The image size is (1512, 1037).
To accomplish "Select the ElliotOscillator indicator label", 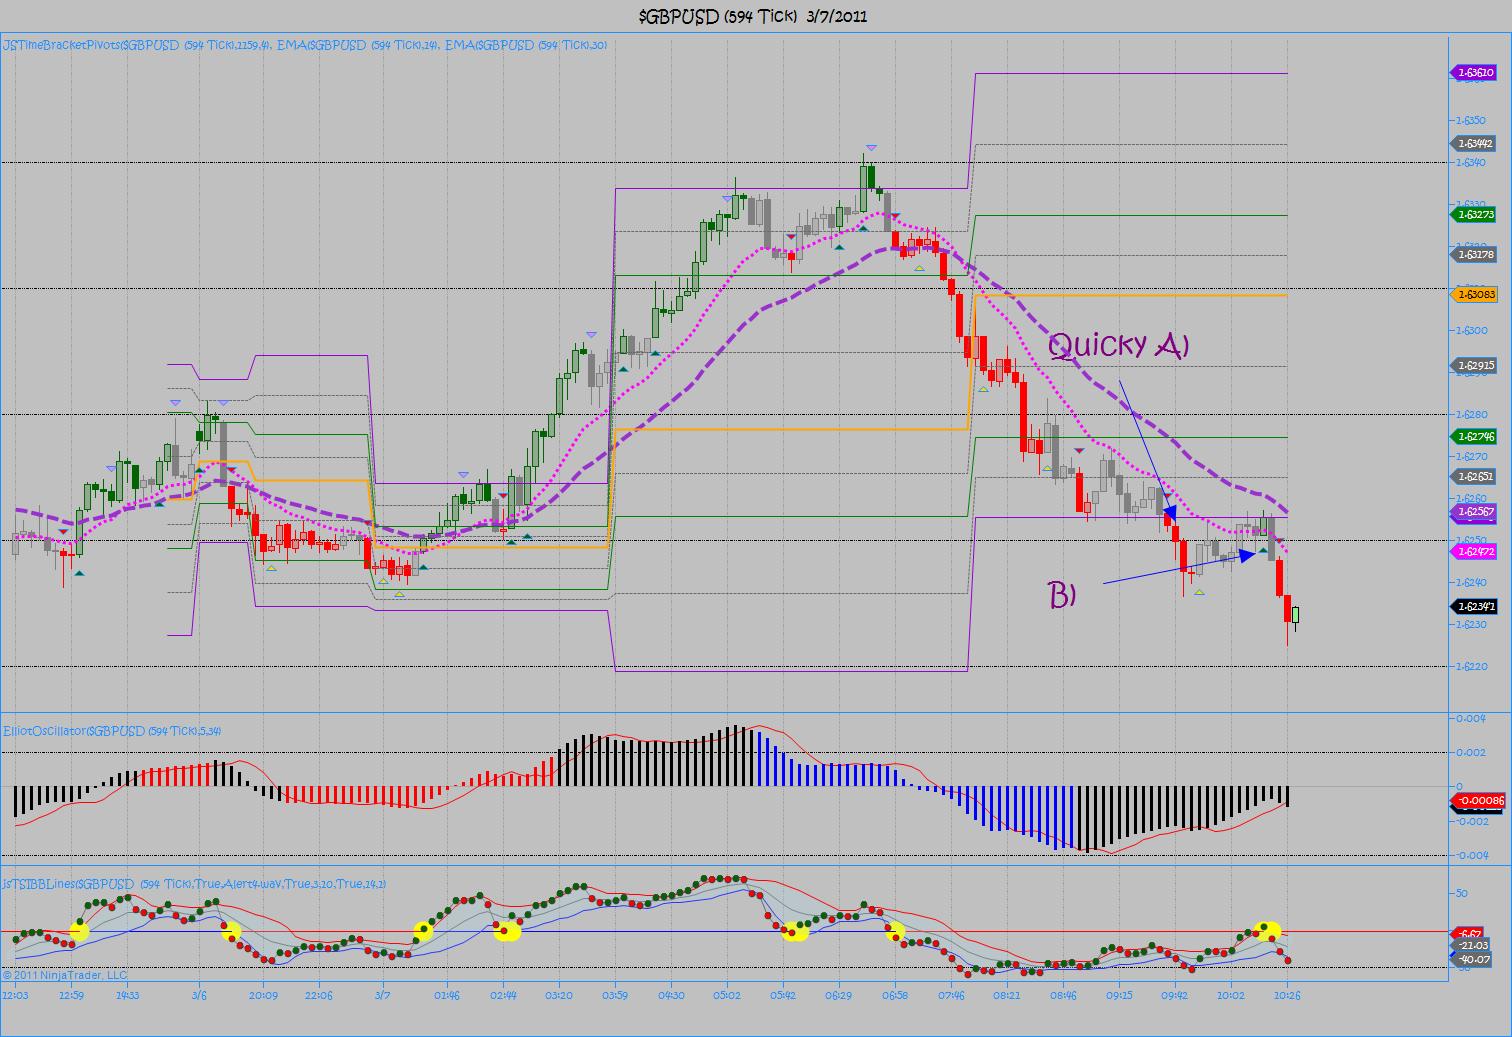I will click(112, 731).
